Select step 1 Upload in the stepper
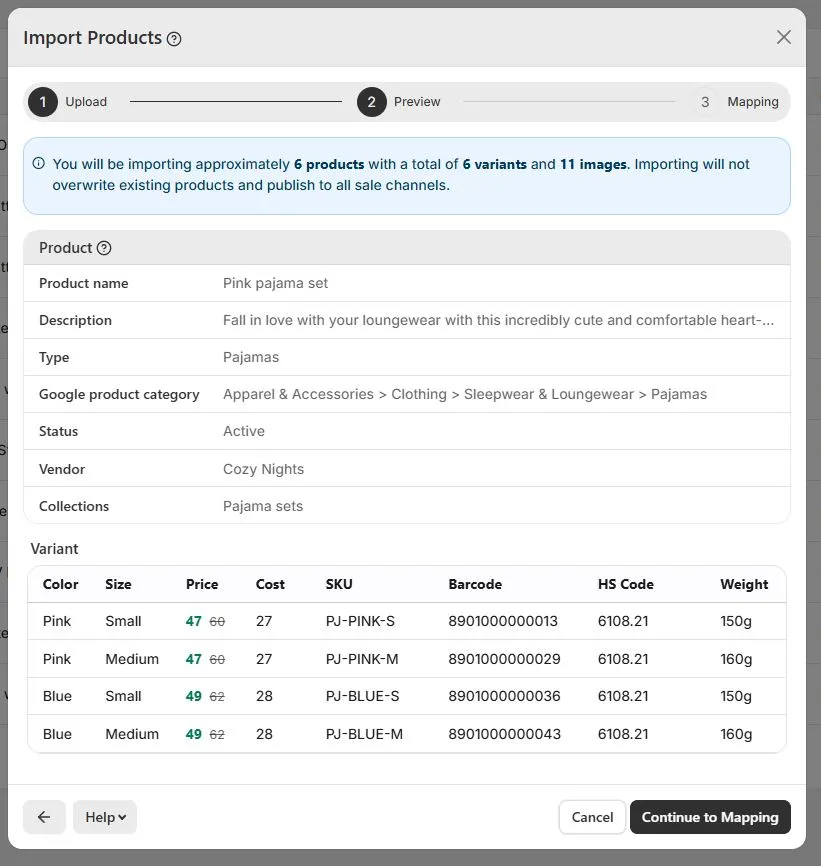The image size is (821, 866). click(x=68, y=102)
